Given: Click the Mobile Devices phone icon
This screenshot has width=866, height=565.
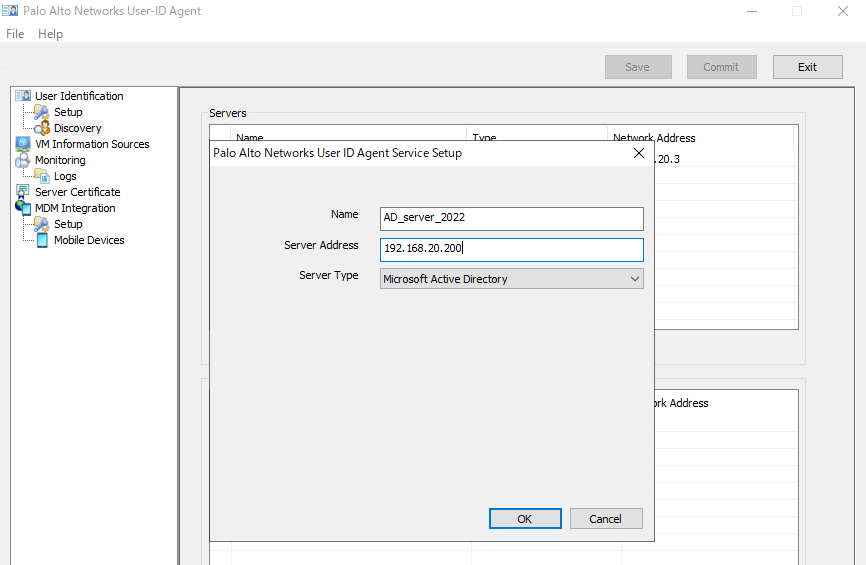Looking at the screenshot, I should coord(42,240).
